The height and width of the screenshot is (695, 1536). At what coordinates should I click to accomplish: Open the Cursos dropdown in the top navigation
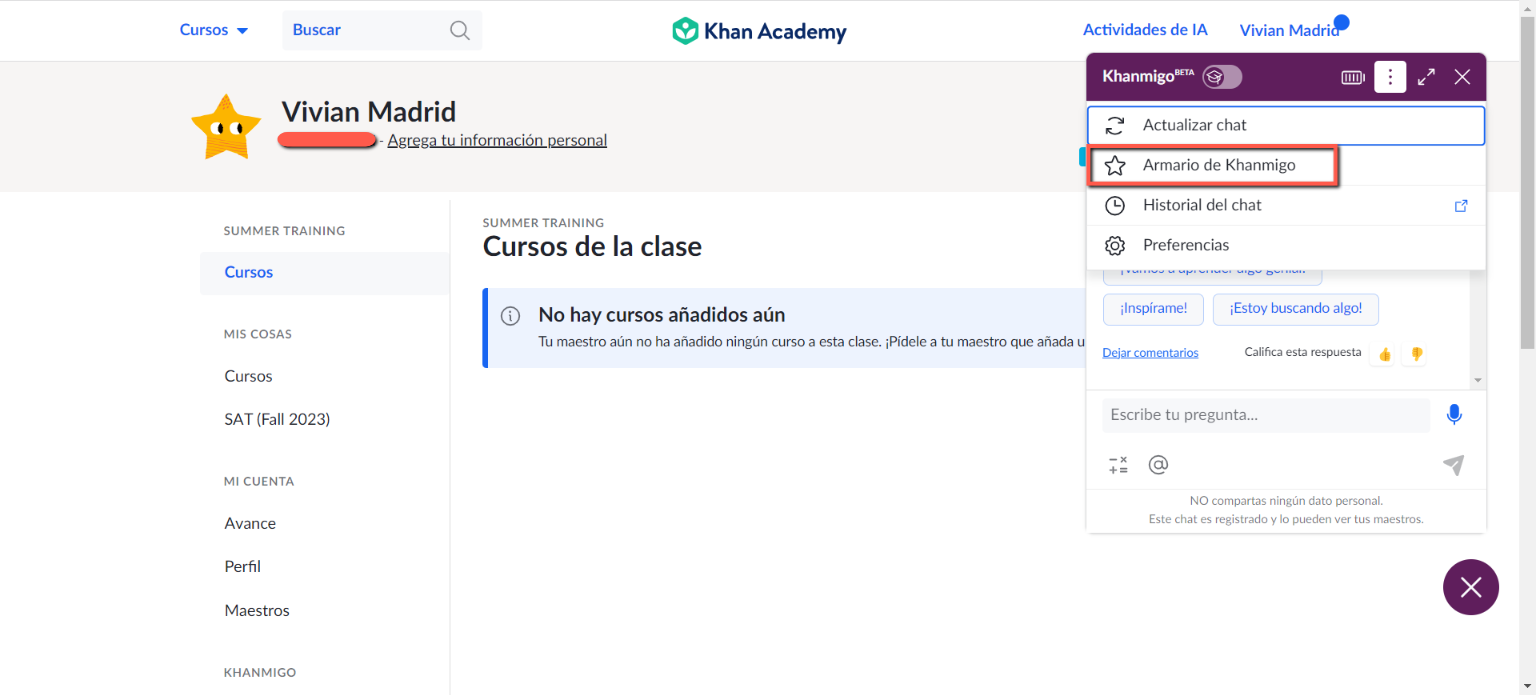click(x=213, y=30)
